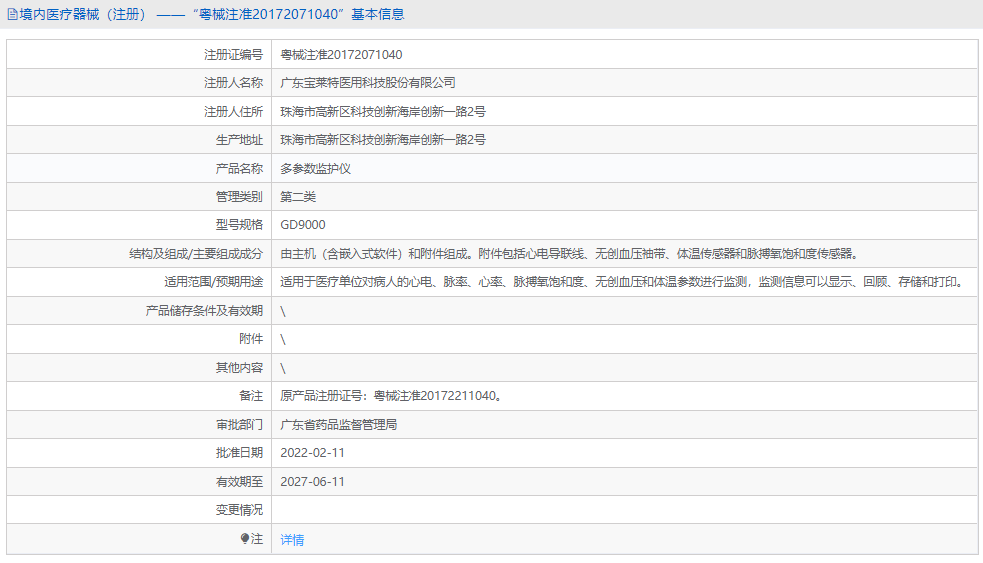Viewport: 983px width, 563px height.
Task: Click expiry date 2027-06-11
Action: click(x=312, y=481)
